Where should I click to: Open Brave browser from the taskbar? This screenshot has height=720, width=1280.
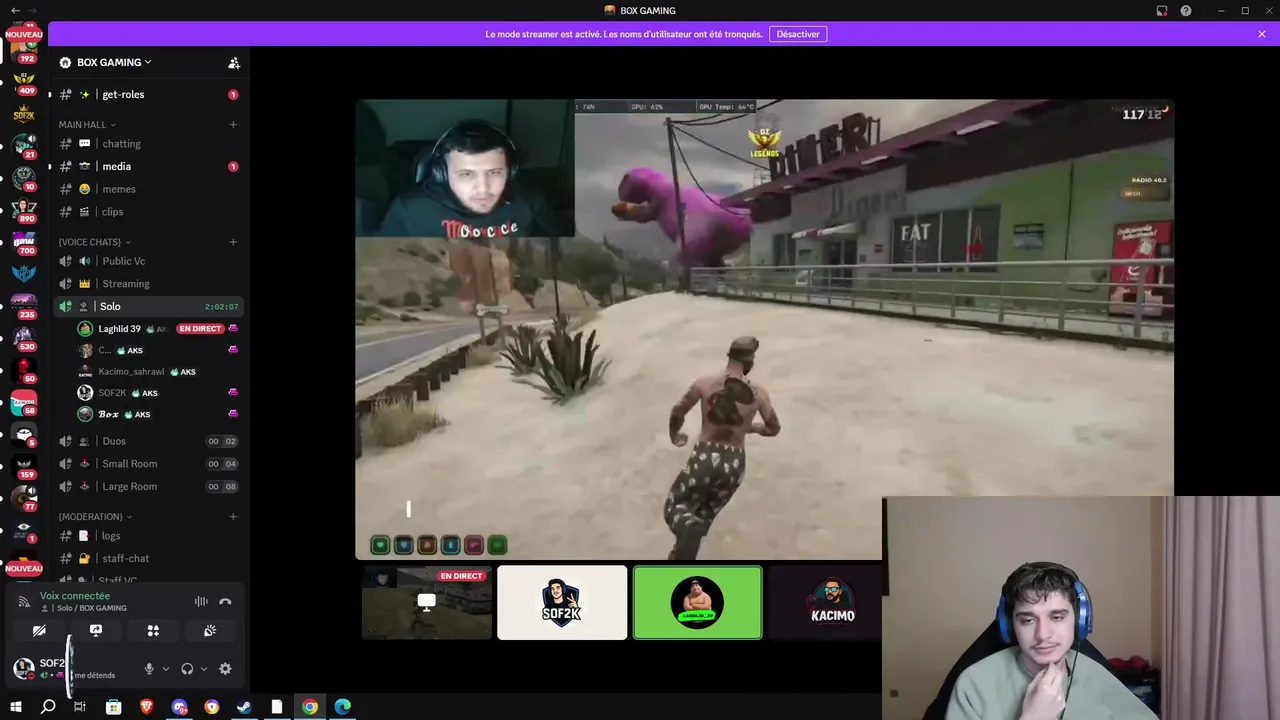[x=147, y=707]
